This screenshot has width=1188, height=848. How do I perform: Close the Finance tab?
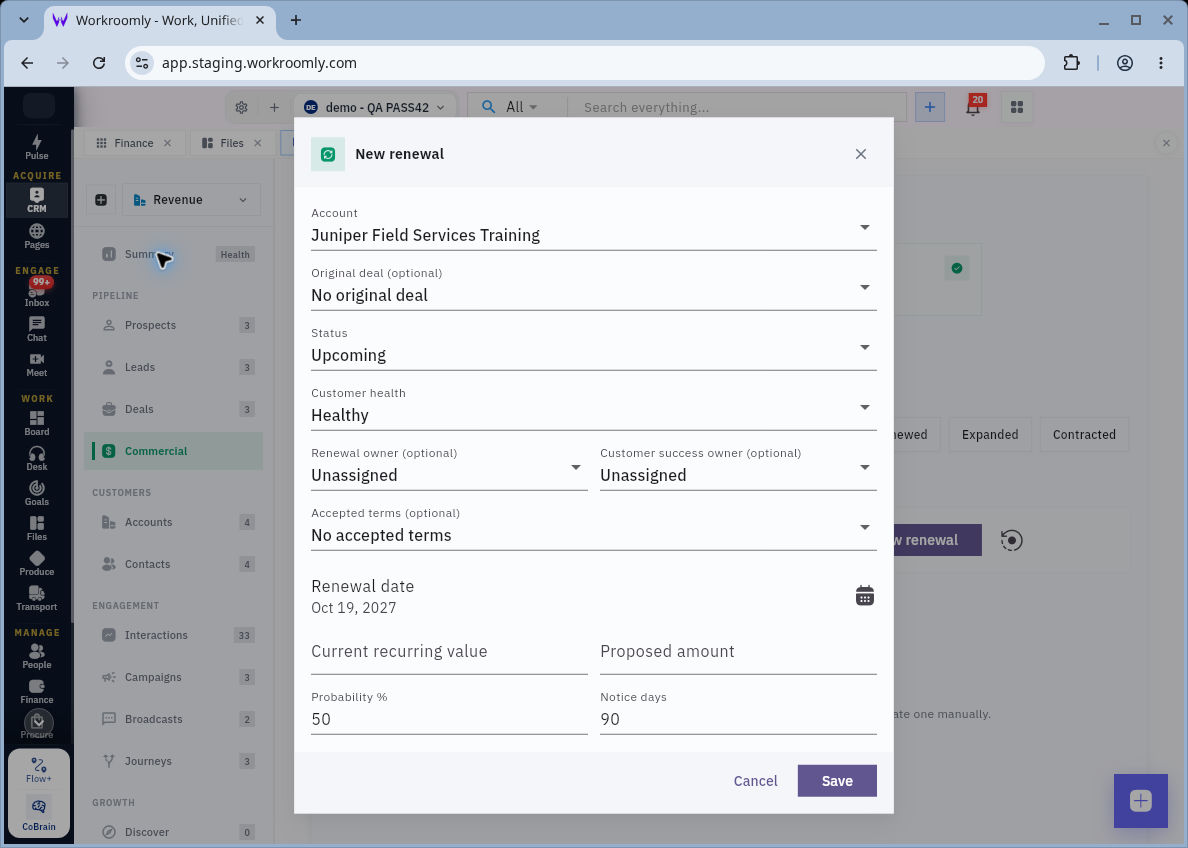167,143
